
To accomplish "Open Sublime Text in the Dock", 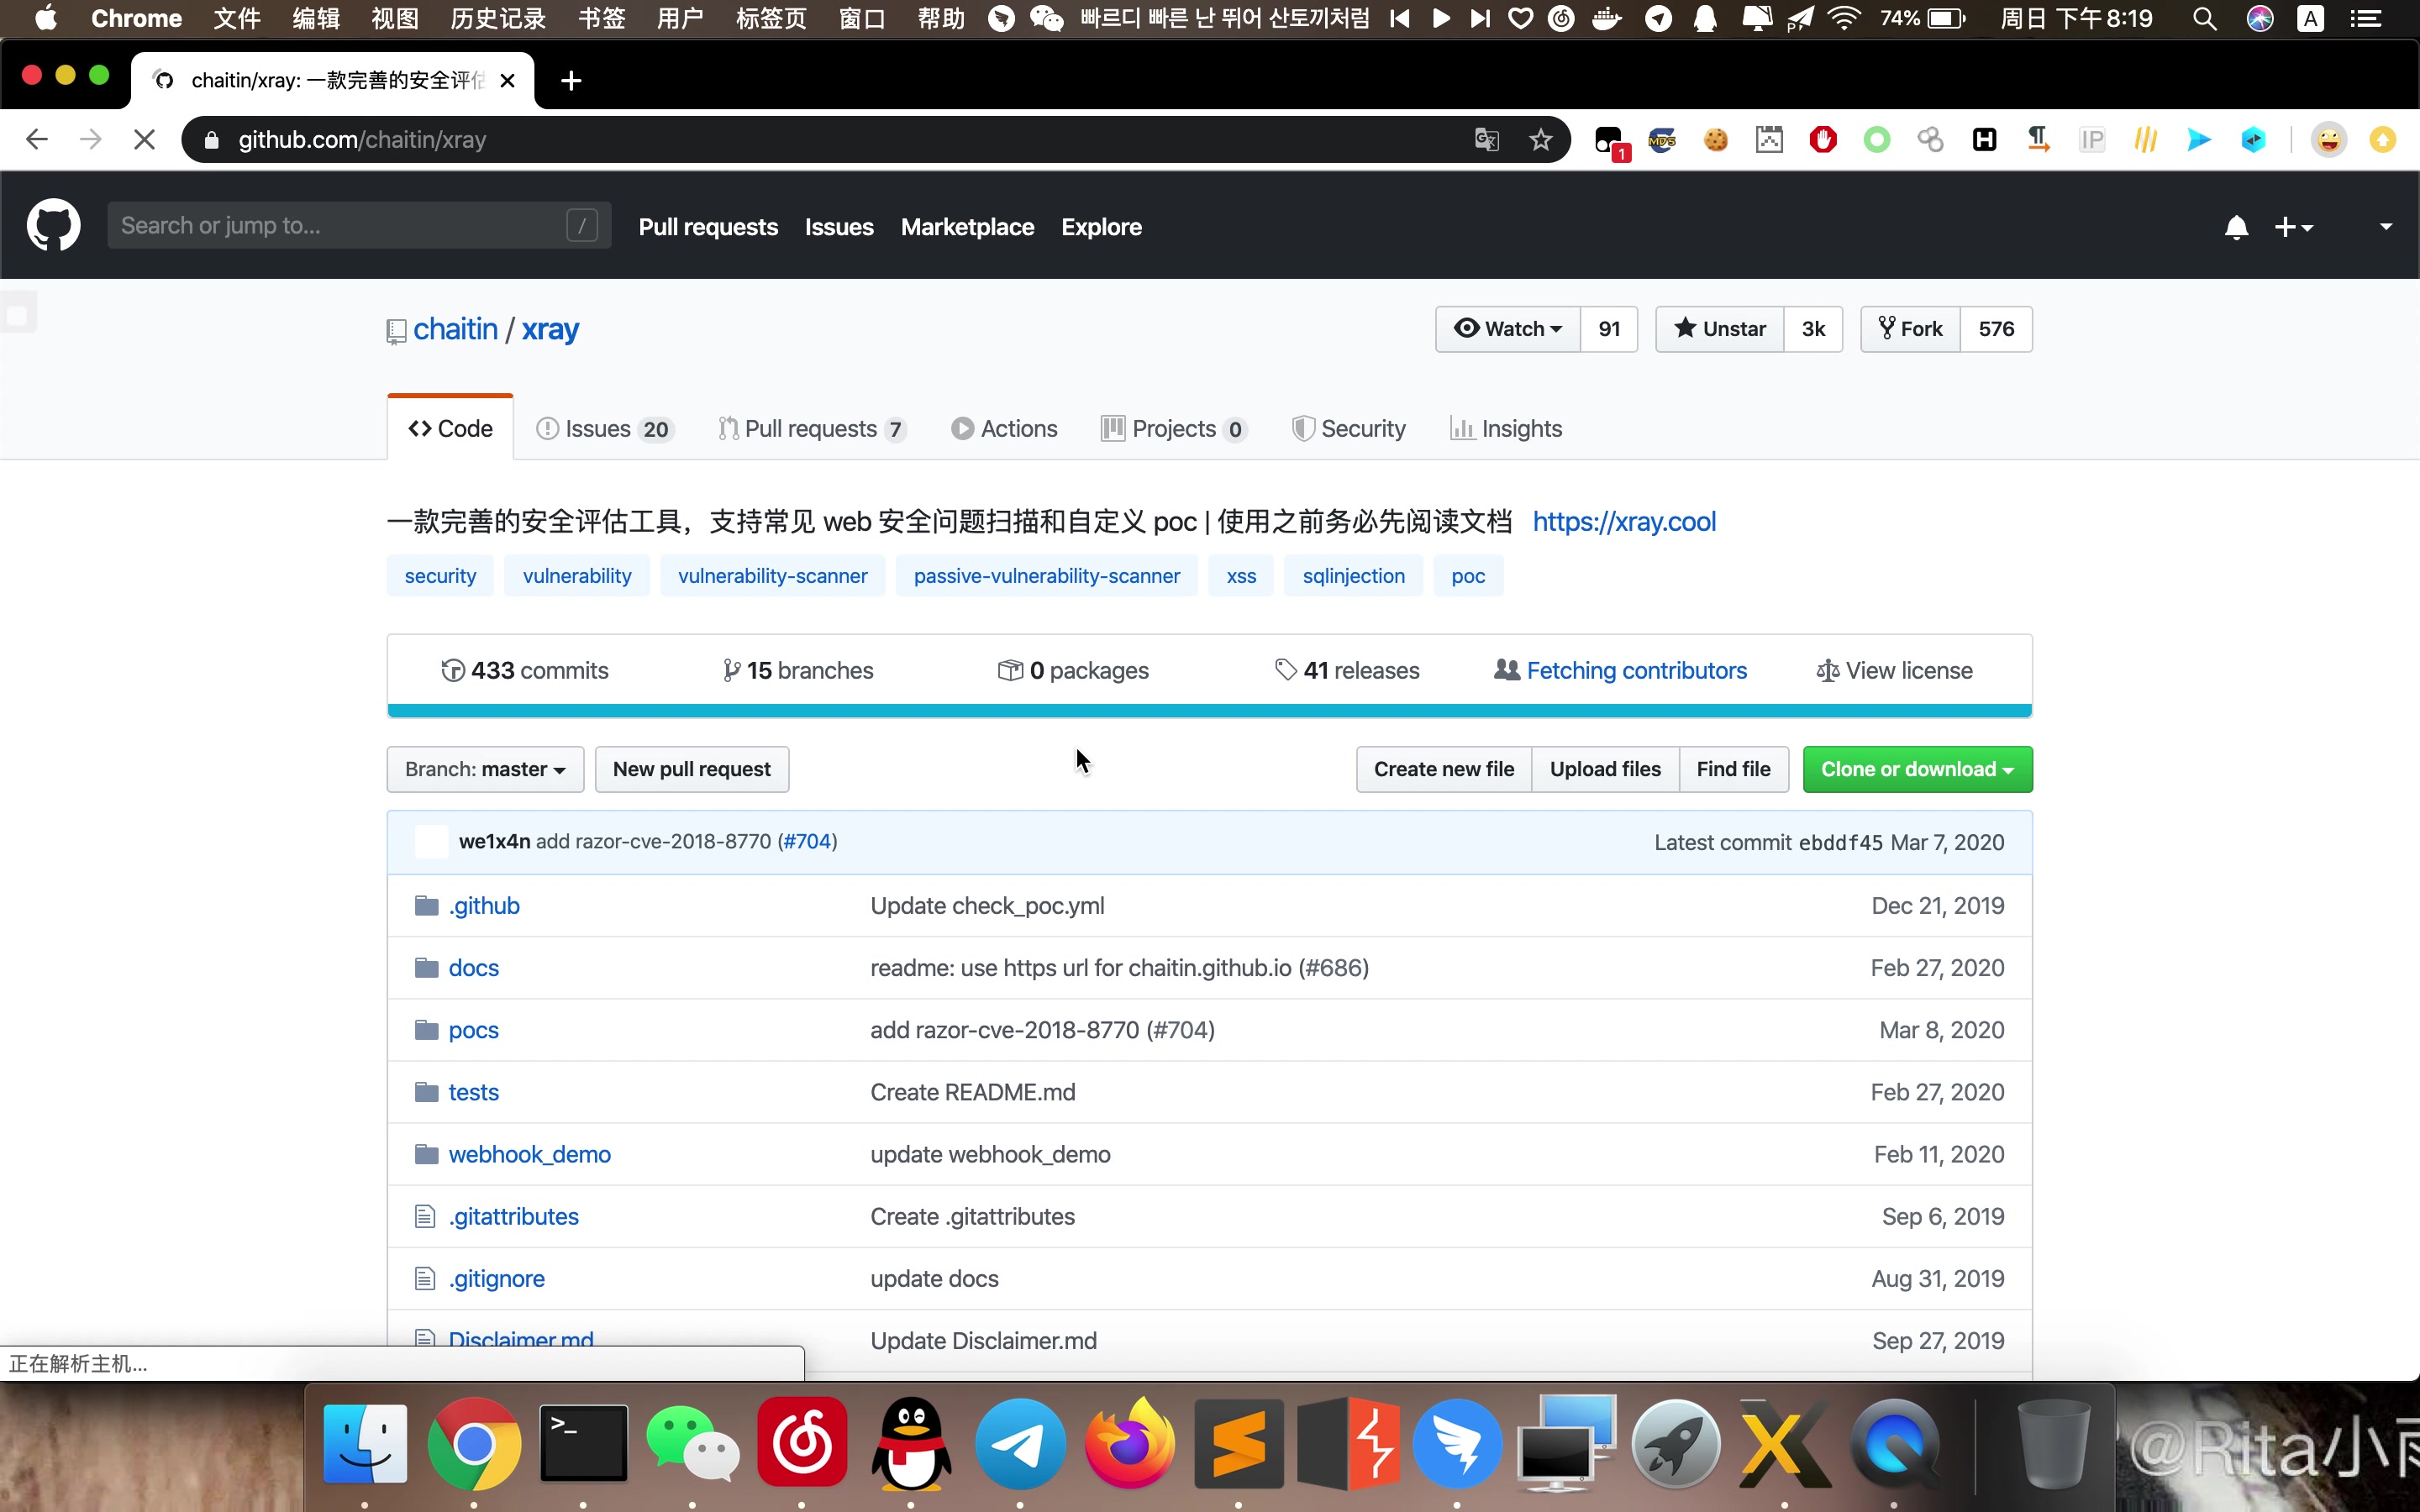I will tap(1239, 1443).
